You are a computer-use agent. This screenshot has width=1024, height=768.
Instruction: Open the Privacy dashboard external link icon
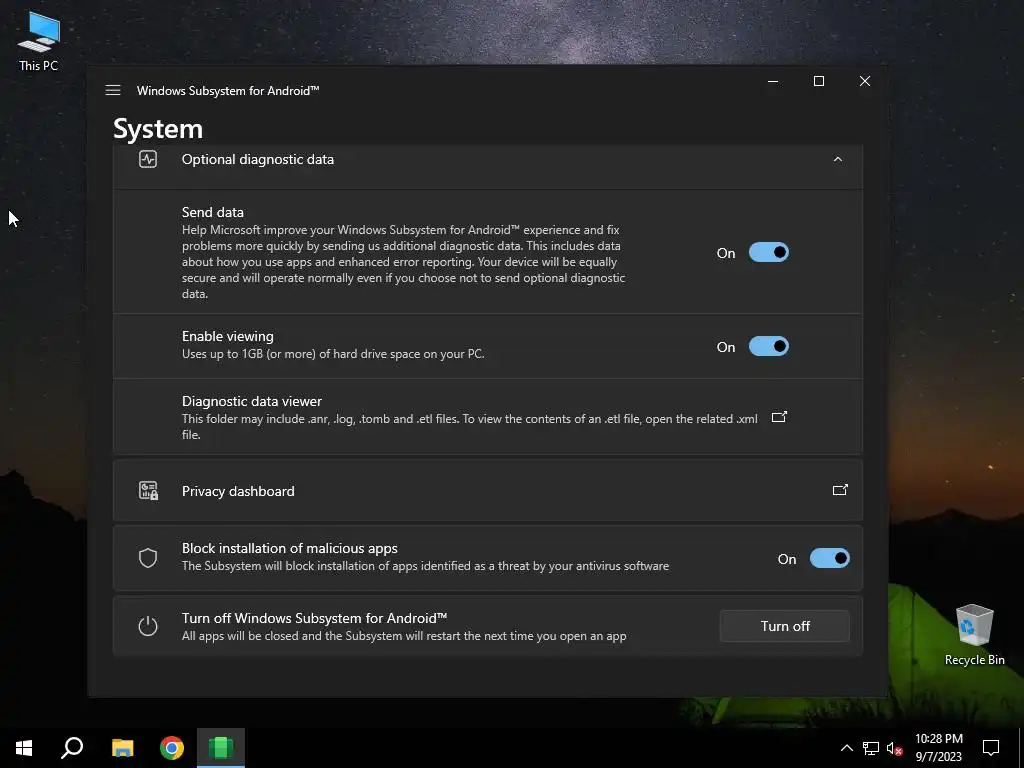tap(840, 490)
